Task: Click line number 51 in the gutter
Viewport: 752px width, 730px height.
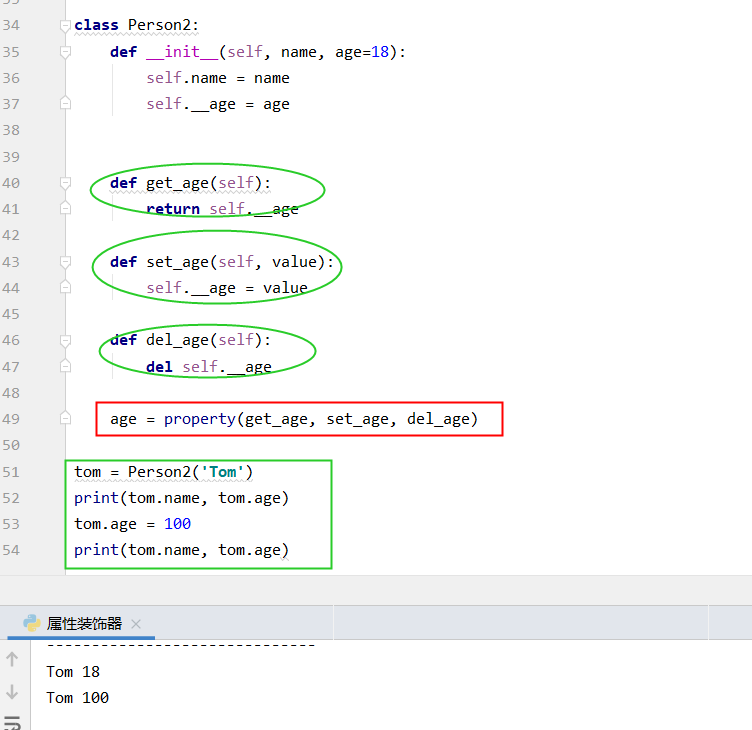Action: [11, 472]
